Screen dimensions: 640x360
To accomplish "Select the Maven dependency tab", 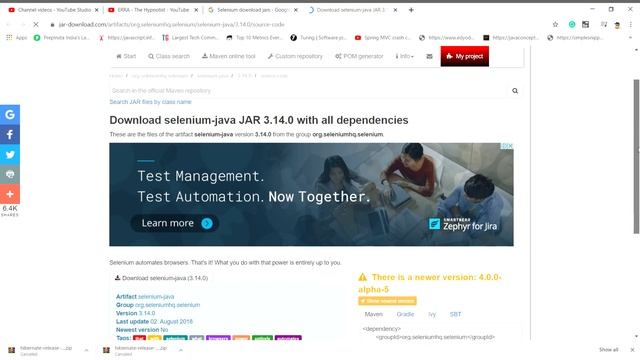I will click(x=373, y=314).
